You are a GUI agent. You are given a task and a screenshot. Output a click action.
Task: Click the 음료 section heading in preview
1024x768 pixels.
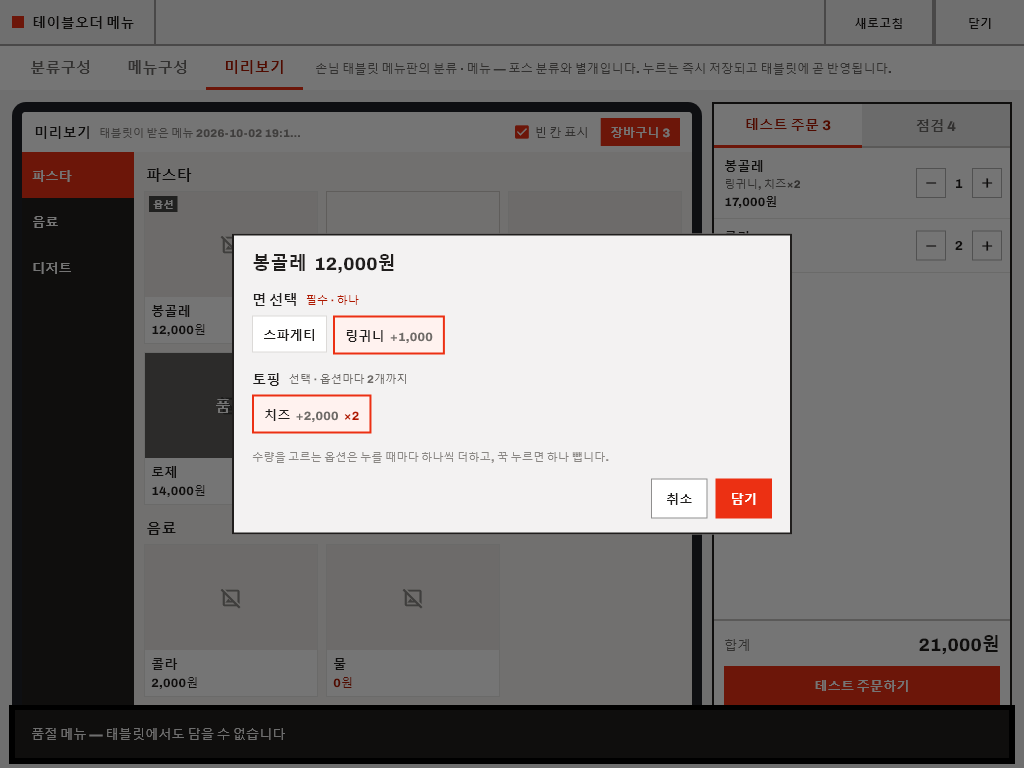(161, 528)
